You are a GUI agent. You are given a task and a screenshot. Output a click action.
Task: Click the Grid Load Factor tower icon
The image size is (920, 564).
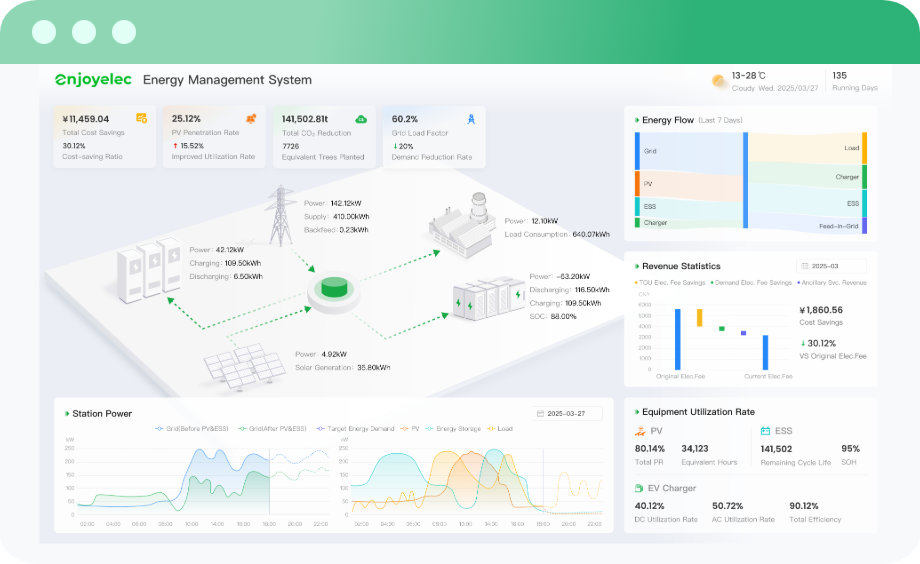471,119
